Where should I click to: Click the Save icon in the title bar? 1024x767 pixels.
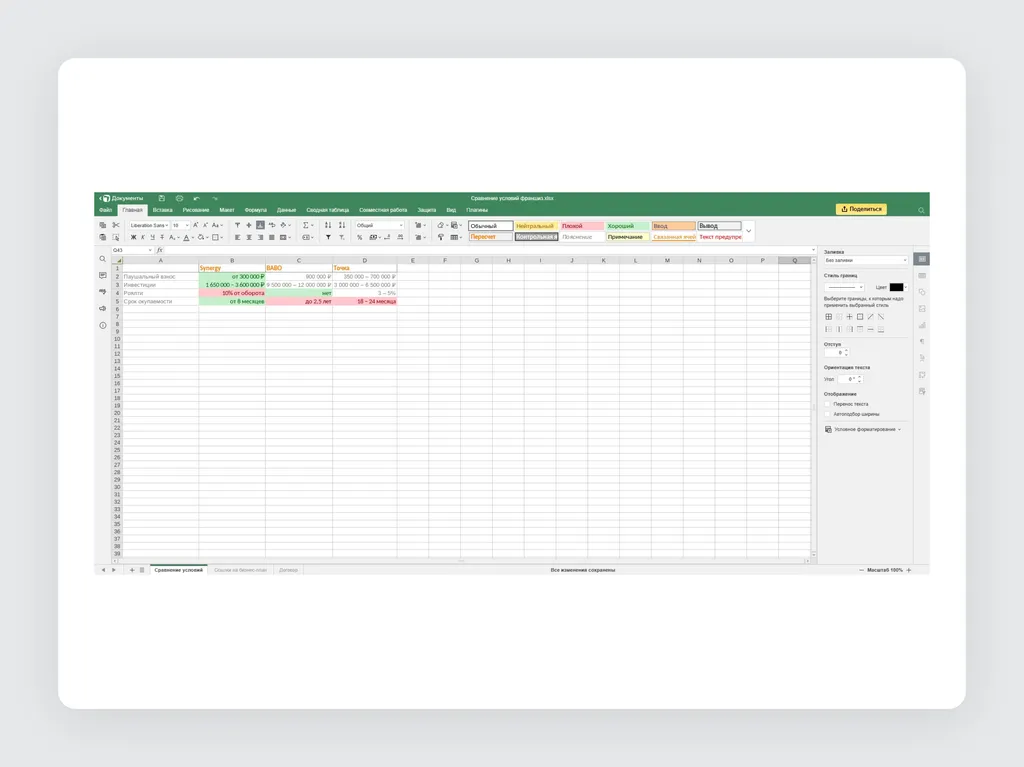[x=161, y=198]
